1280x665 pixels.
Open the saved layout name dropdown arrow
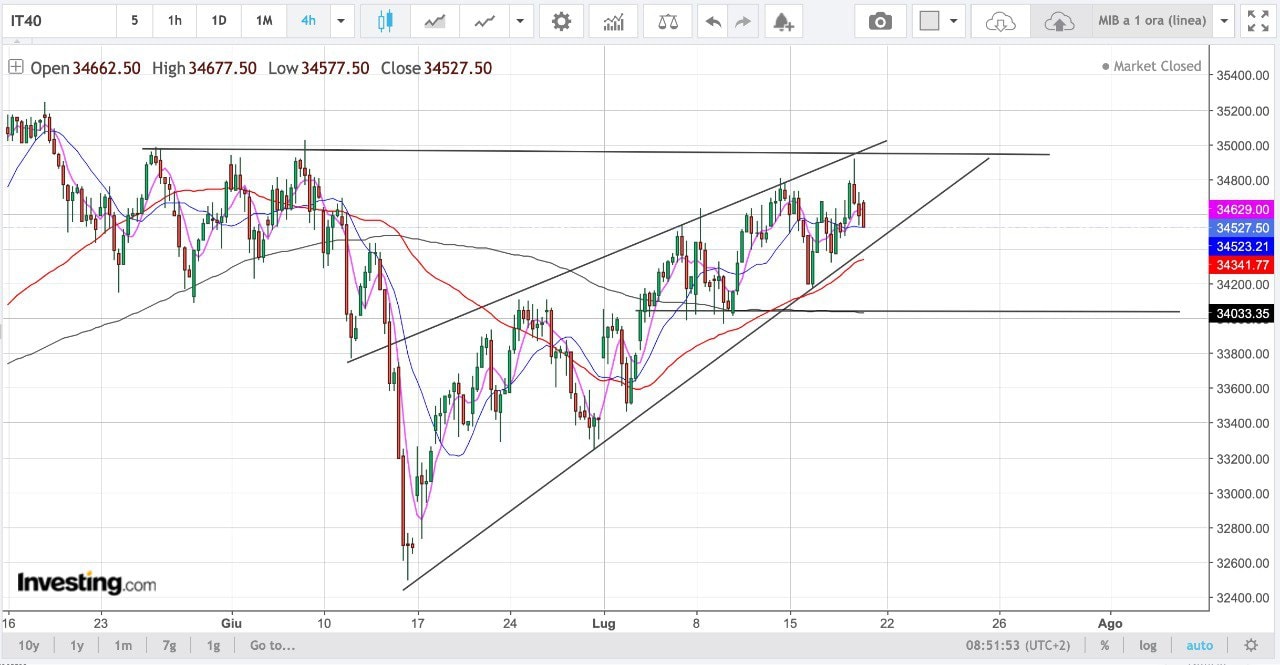(1224, 21)
